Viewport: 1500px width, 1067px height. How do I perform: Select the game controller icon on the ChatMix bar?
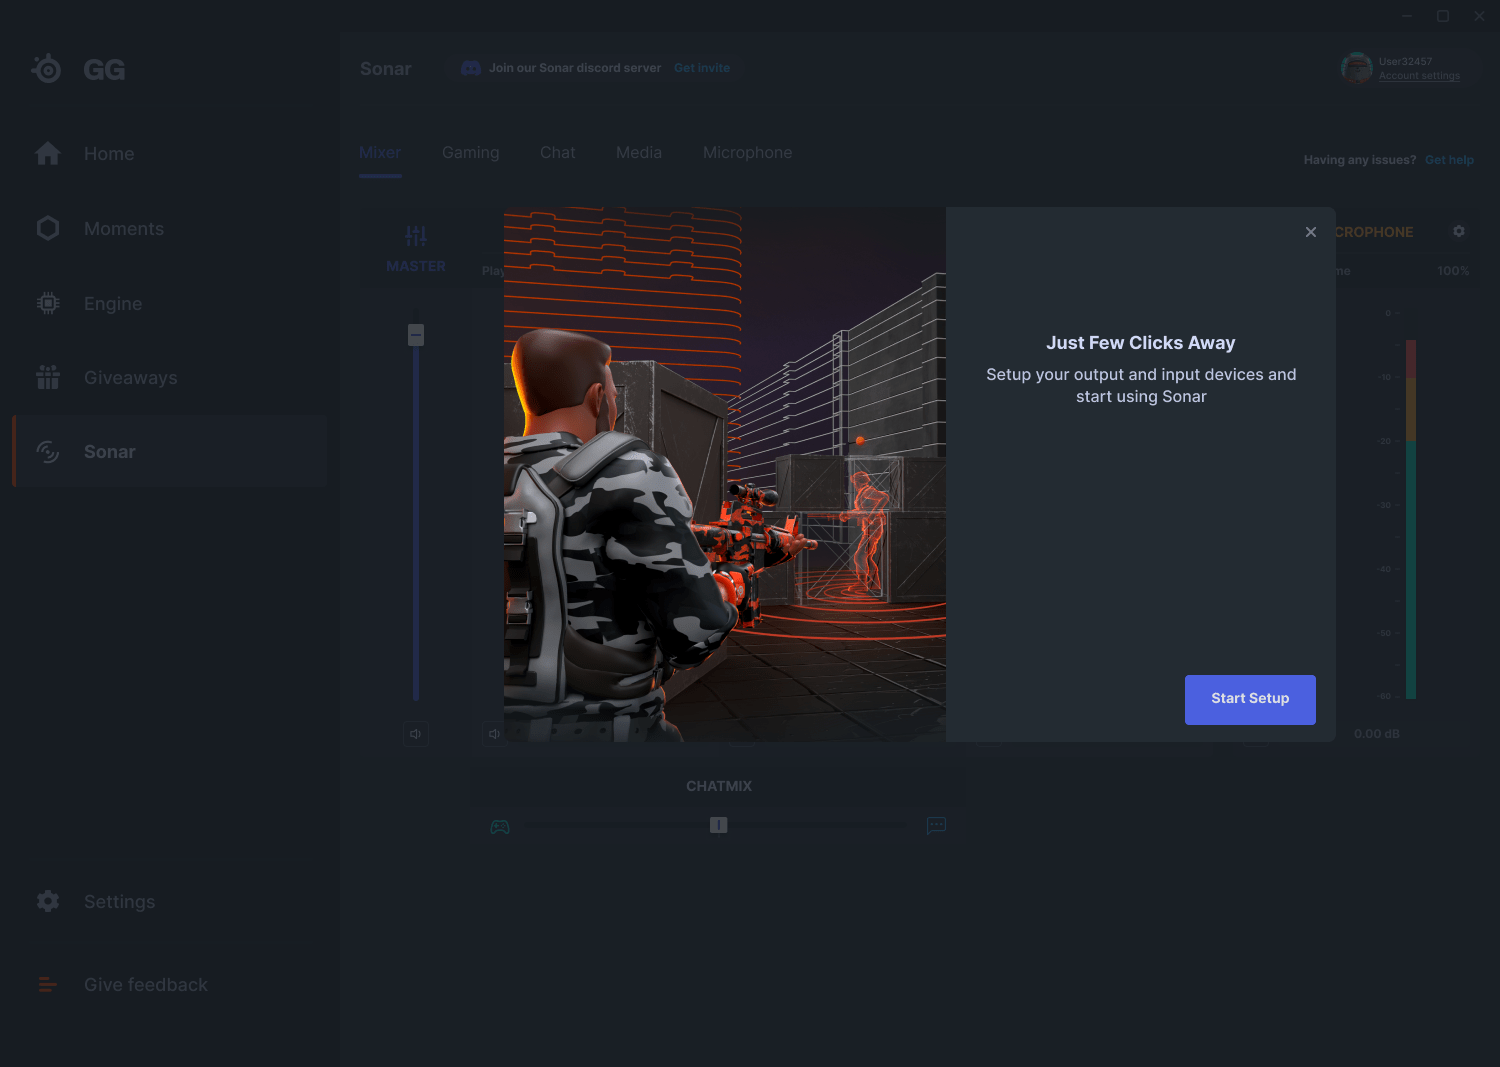pos(500,826)
